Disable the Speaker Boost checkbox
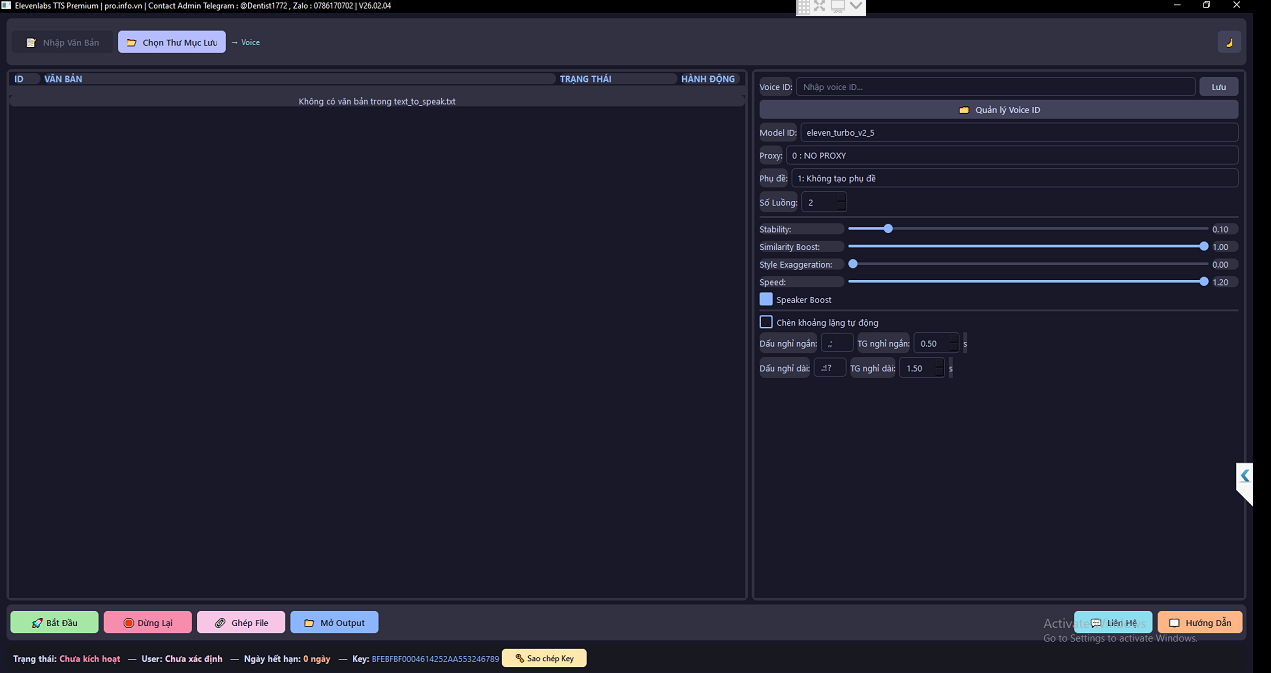 [766, 300]
